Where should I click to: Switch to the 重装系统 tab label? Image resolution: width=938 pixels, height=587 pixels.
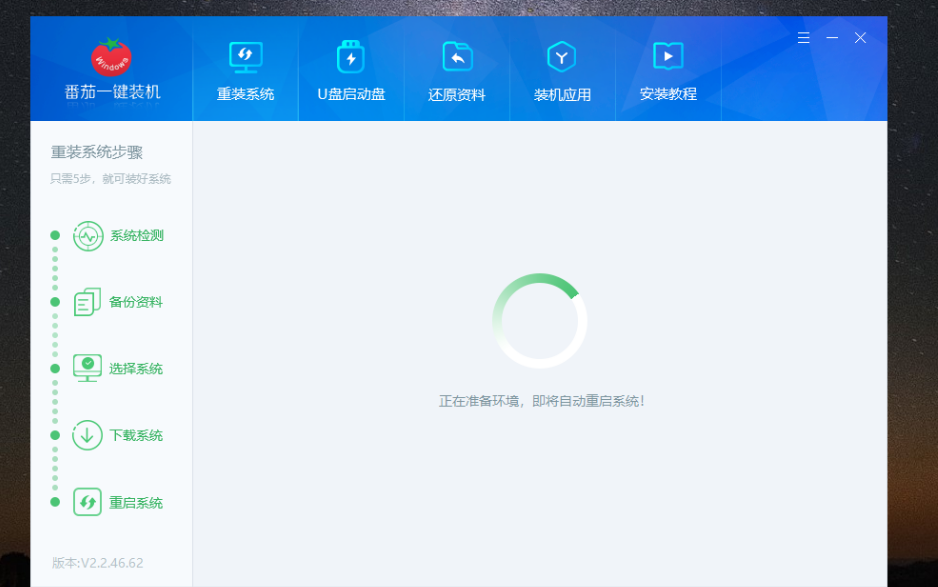click(245, 94)
